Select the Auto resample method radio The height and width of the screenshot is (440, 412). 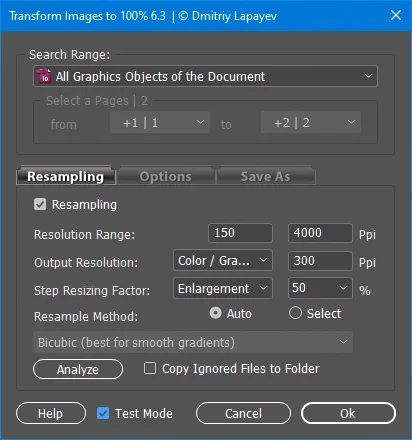[215, 313]
